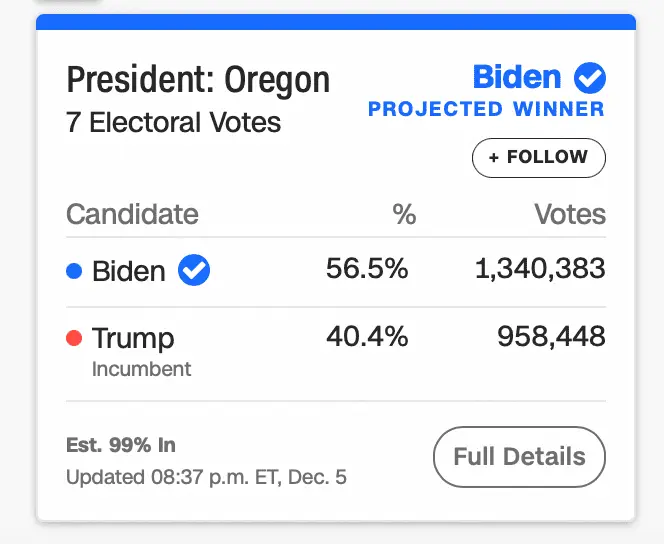Viewport: 664px width, 544px height.
Task: Click the Est. 99% In text
Action: point(121,445)
